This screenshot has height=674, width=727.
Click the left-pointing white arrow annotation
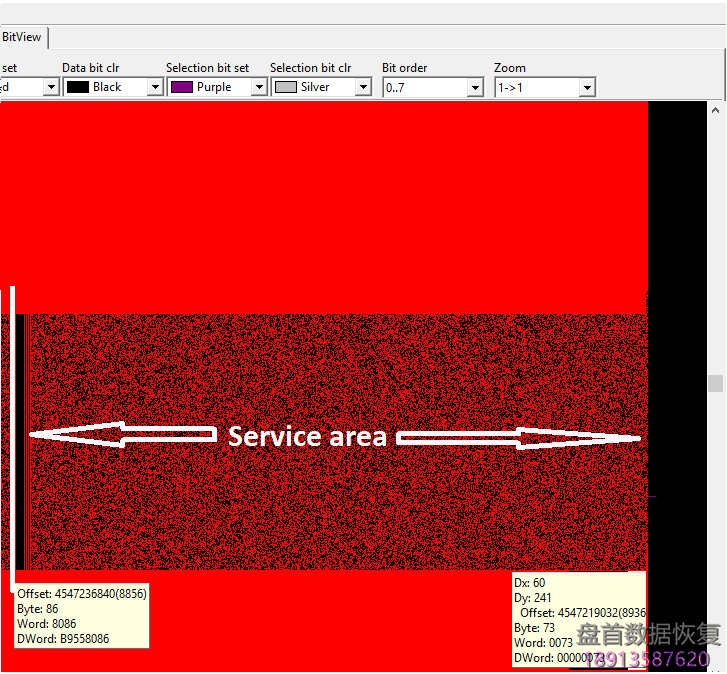(122, 434)
